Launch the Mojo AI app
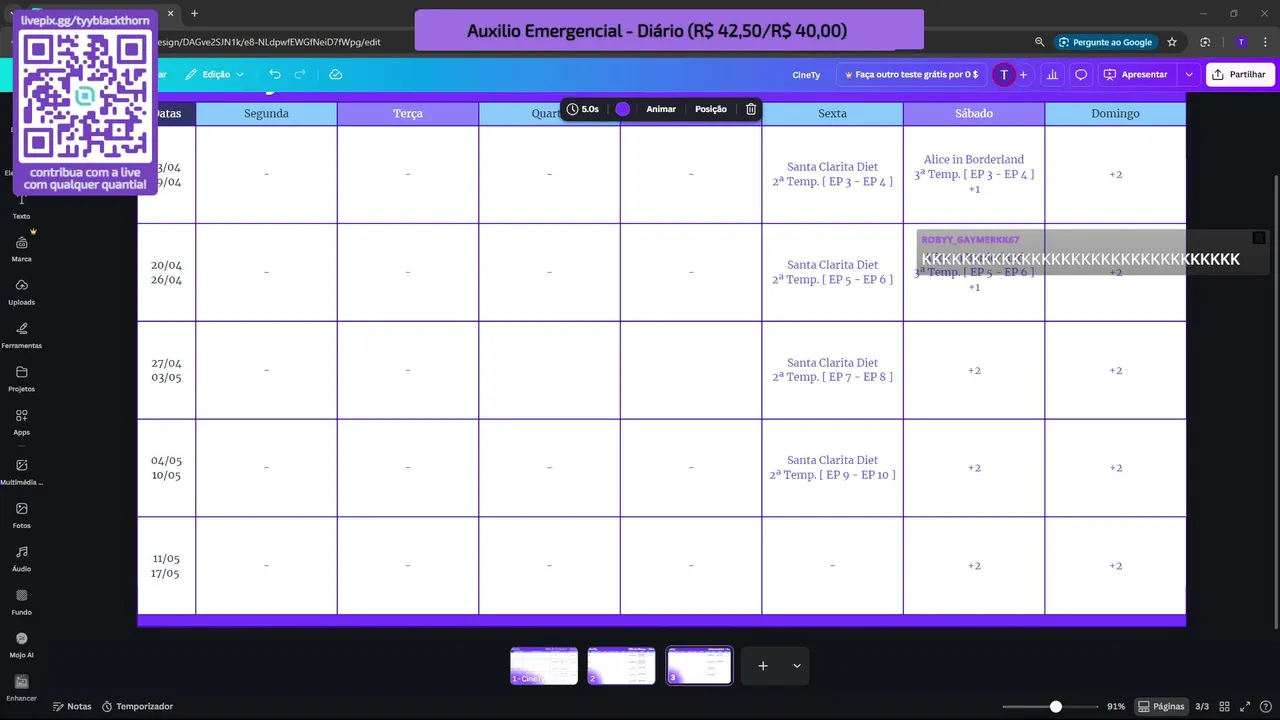1280x720 pixels. (21, 644)
